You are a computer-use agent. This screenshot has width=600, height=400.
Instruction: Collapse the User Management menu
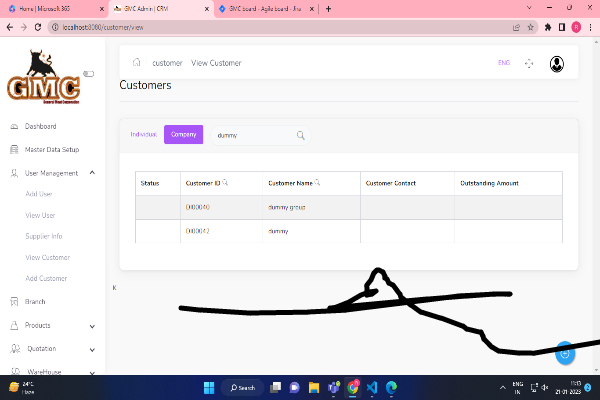92,173
